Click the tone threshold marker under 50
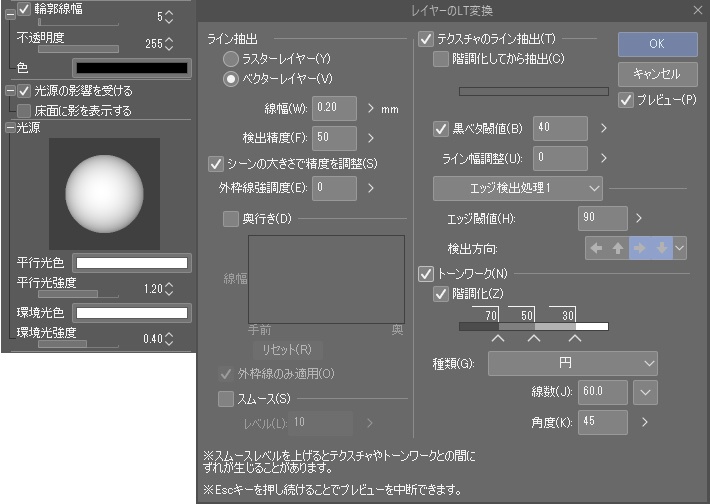 pos(534,338)
